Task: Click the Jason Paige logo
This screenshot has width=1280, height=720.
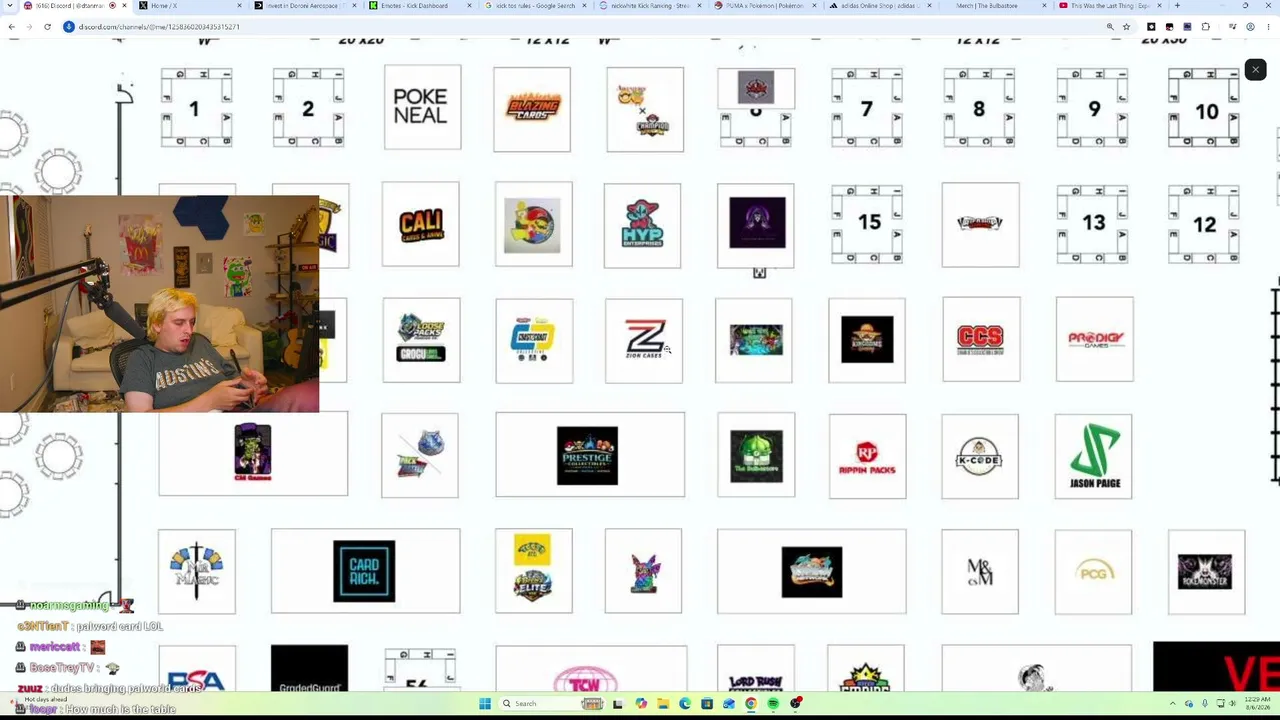Action: click(1094, 456)
